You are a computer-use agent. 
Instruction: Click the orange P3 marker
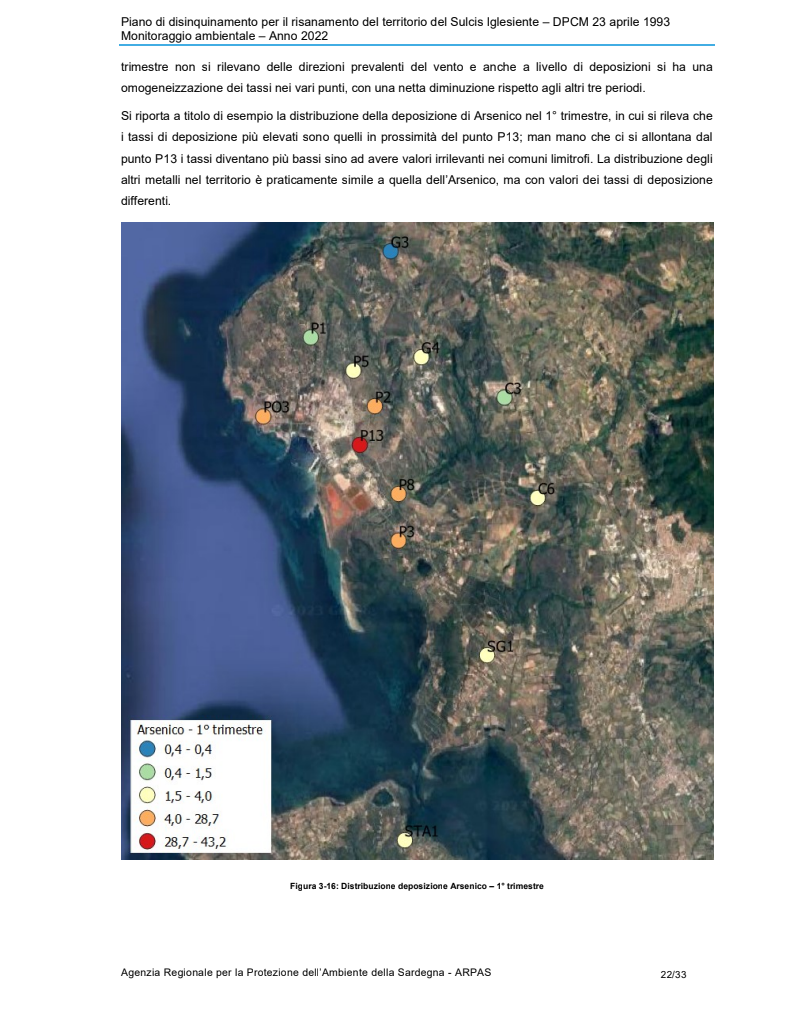pyautogui.click(x=399, y=541)
